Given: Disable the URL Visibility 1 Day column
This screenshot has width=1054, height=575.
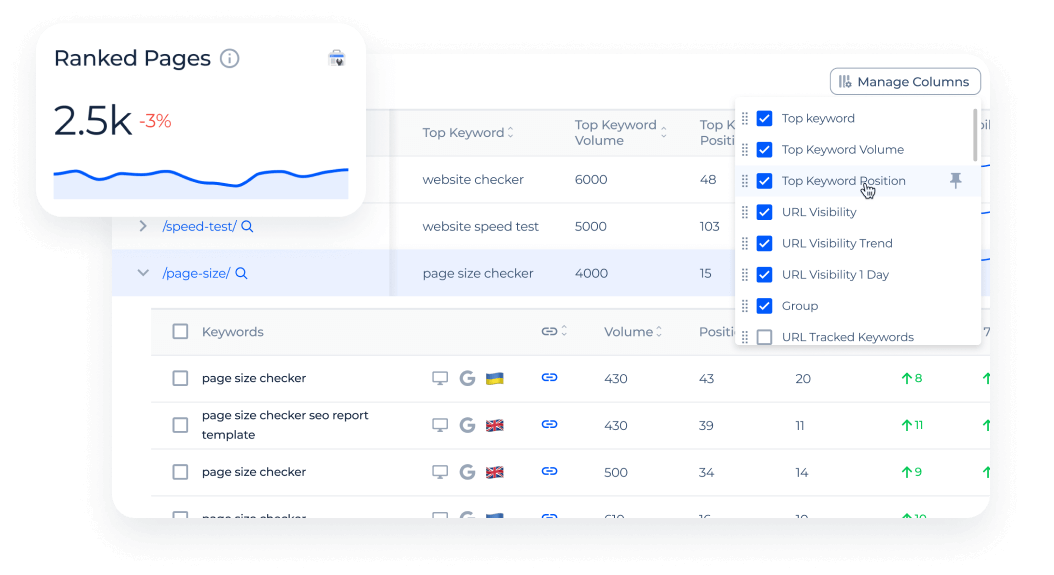Looking at the screenshot, I should click(764, 274).
